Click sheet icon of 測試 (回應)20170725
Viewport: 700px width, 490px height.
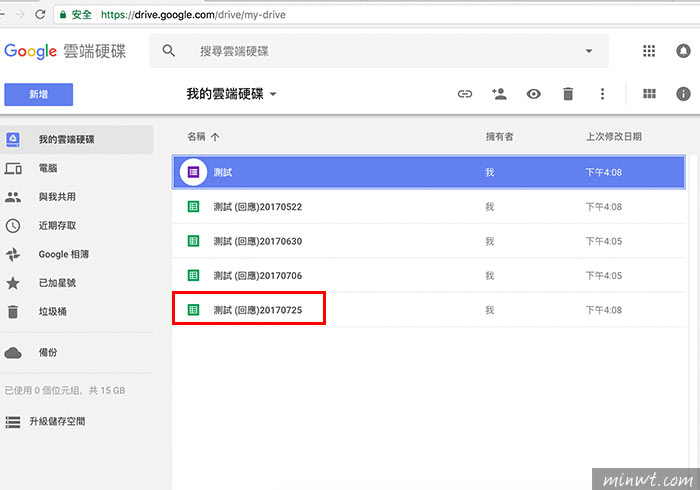coord(193,310)
